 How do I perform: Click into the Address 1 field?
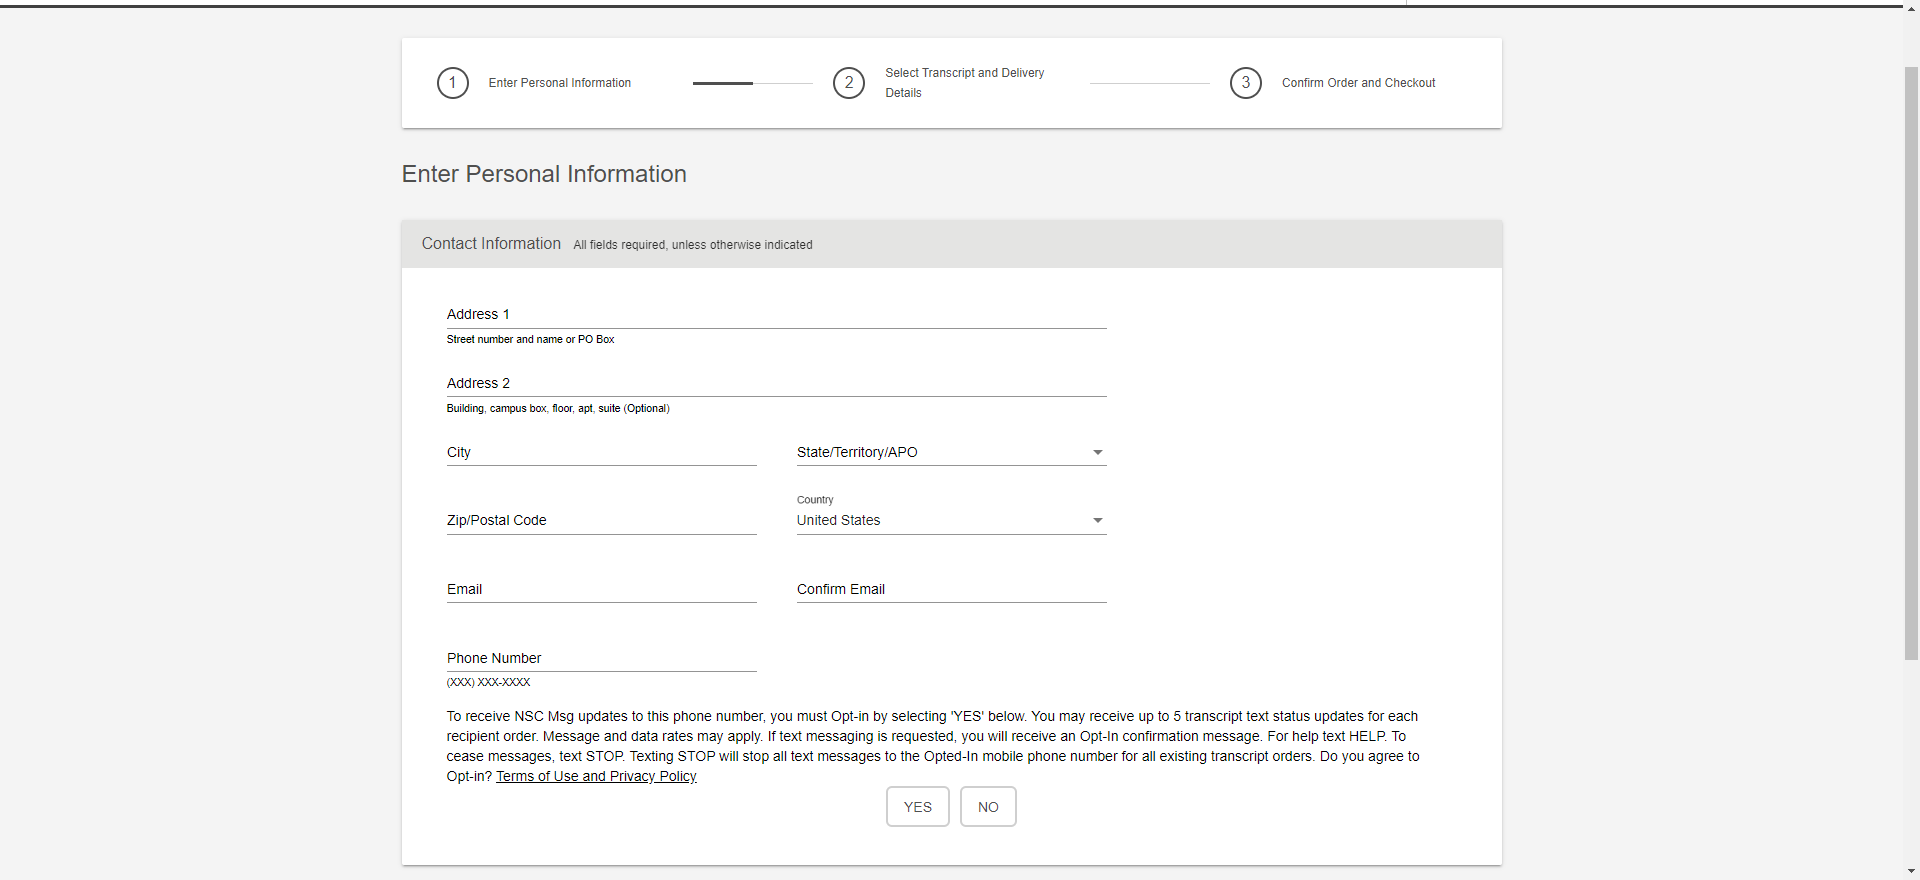[x=776, y=315]
